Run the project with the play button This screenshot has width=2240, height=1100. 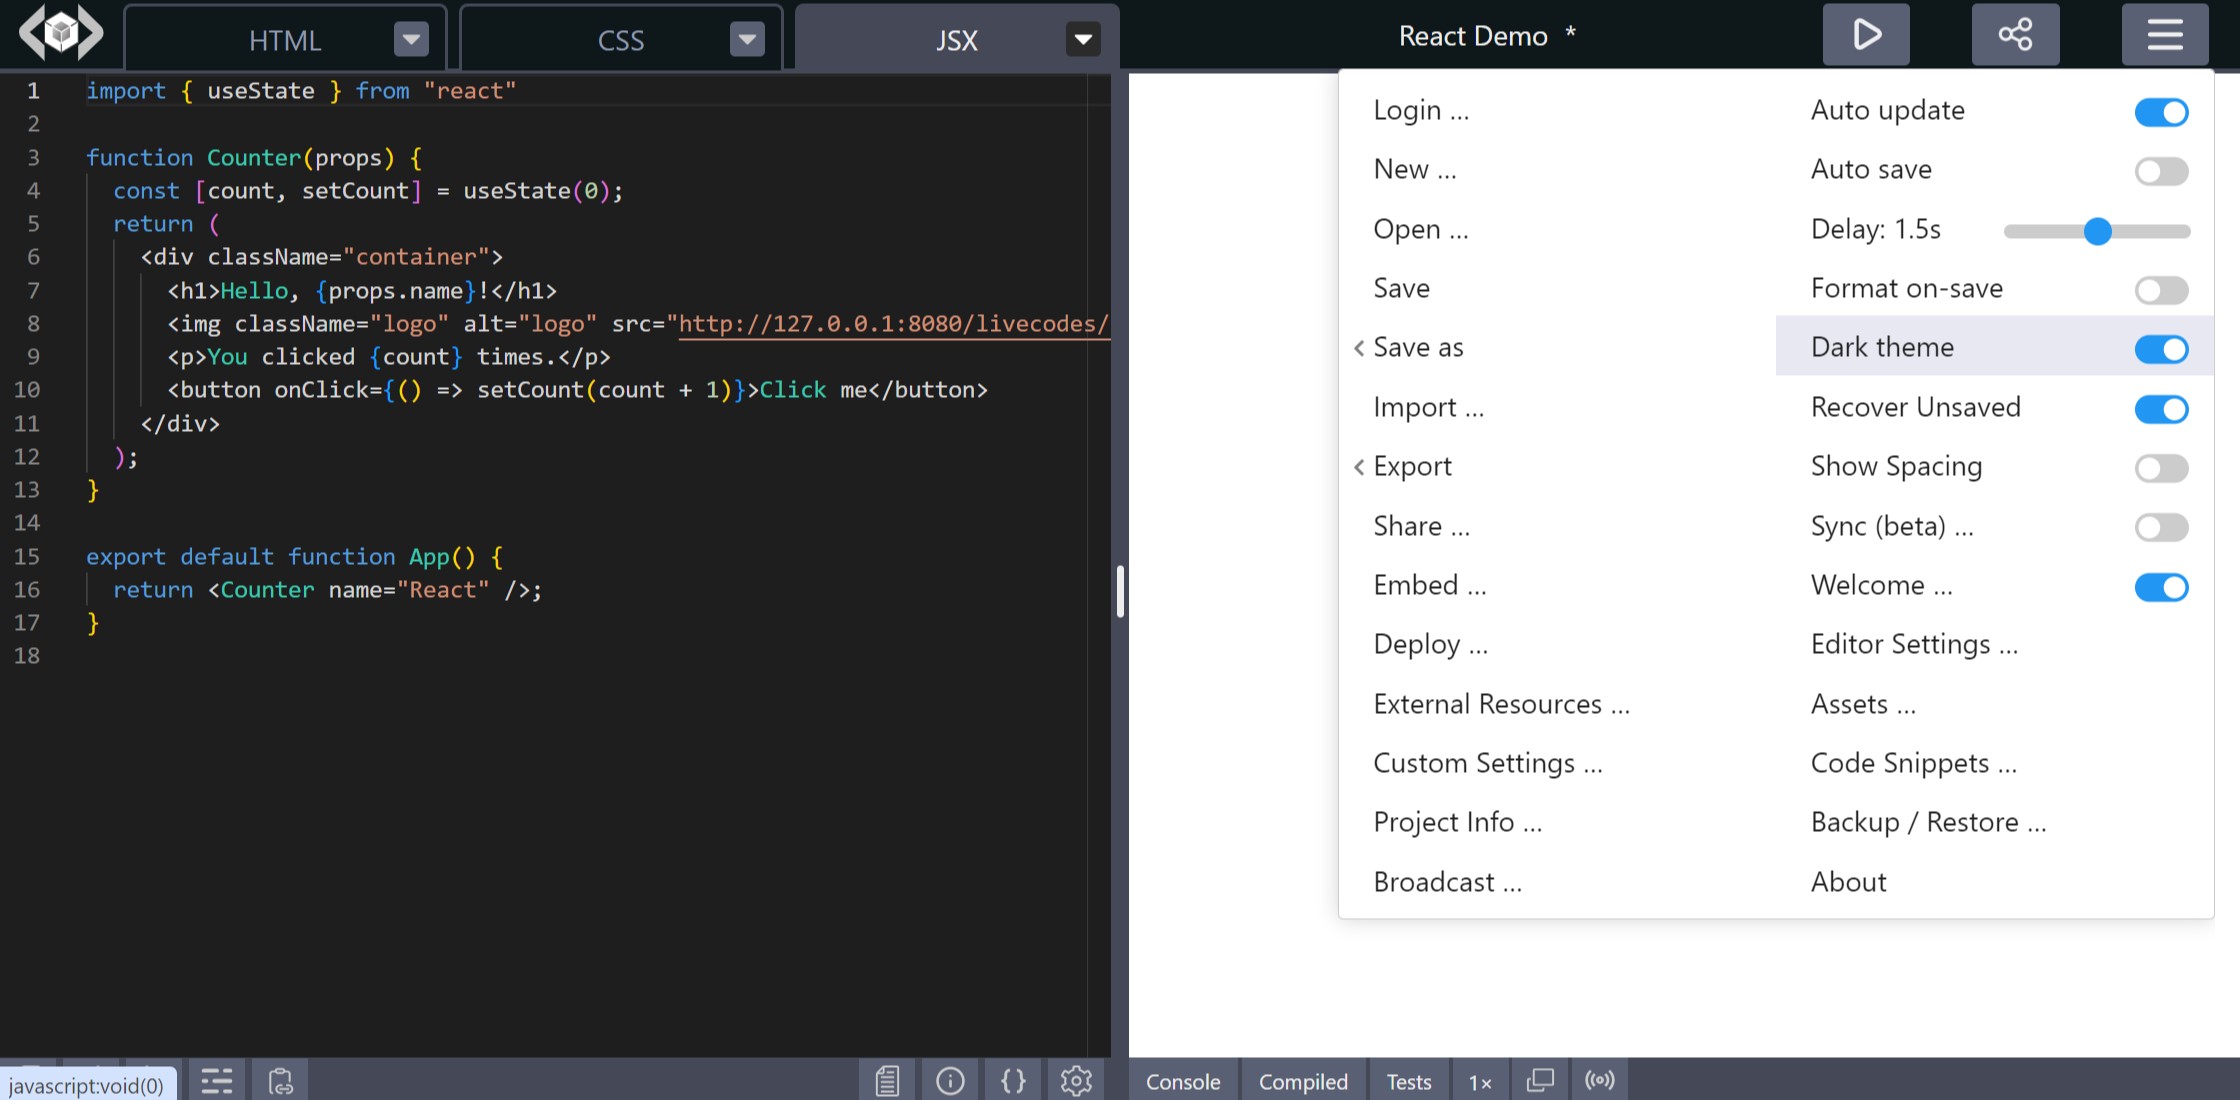point(1864,33)
